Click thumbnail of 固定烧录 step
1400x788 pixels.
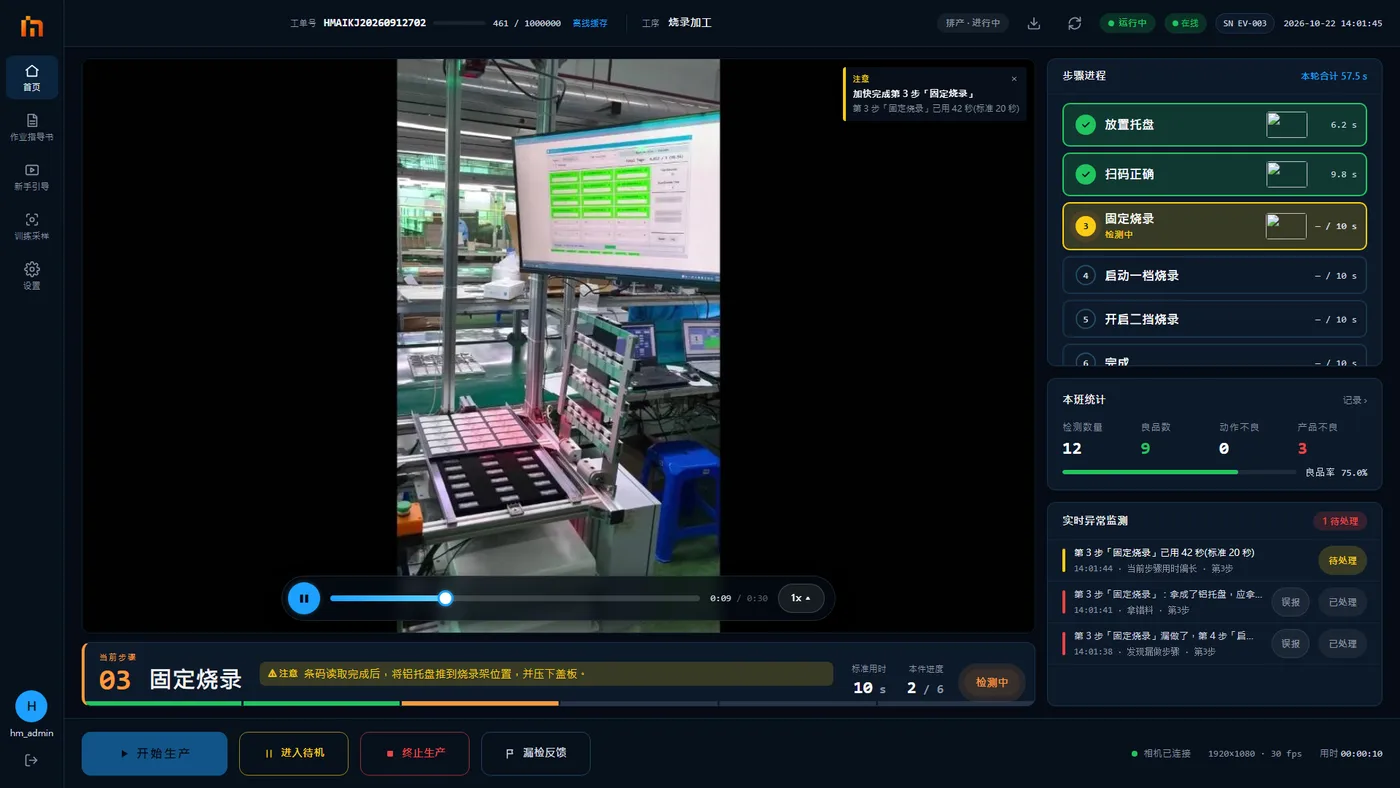coord(1286,226)
